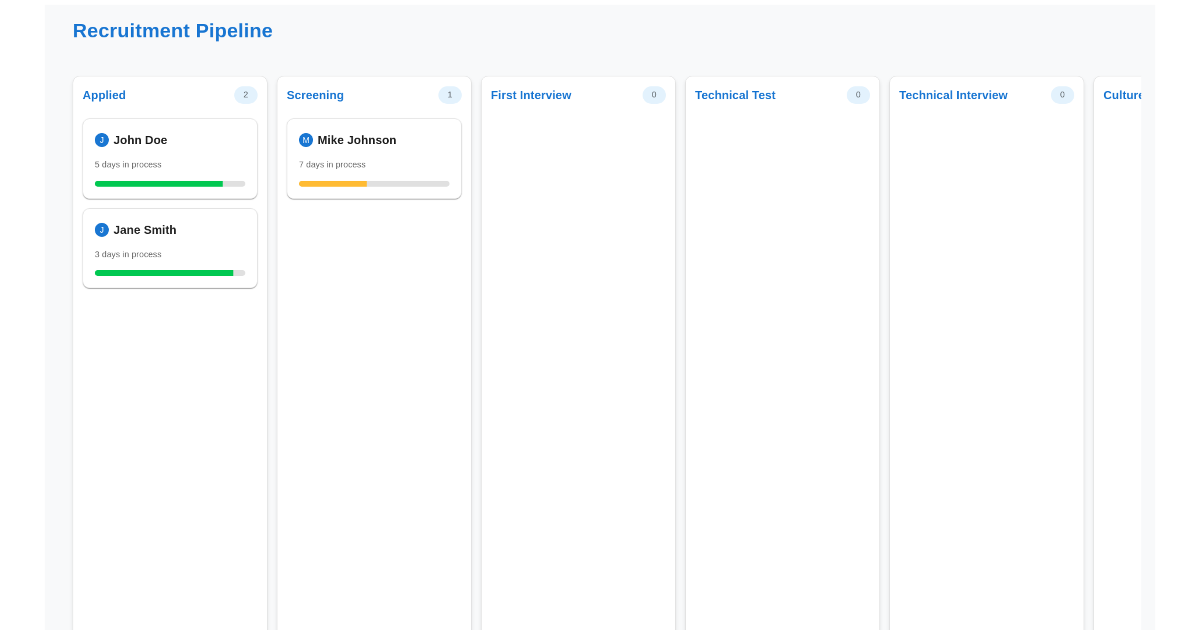Click the zero badge on First Interview
Image resolution: width=1200 pixels, height=630 pixels.
654,94
